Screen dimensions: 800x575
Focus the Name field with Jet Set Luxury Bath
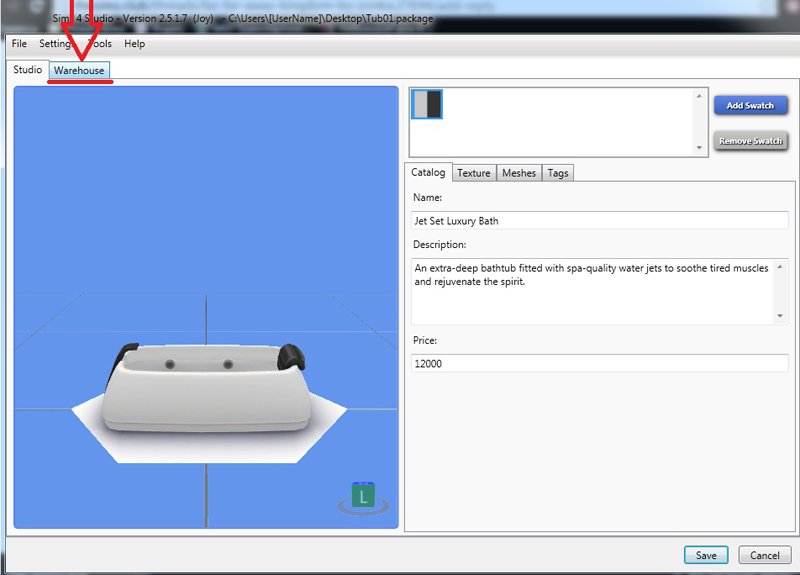[x=600, y=220]
